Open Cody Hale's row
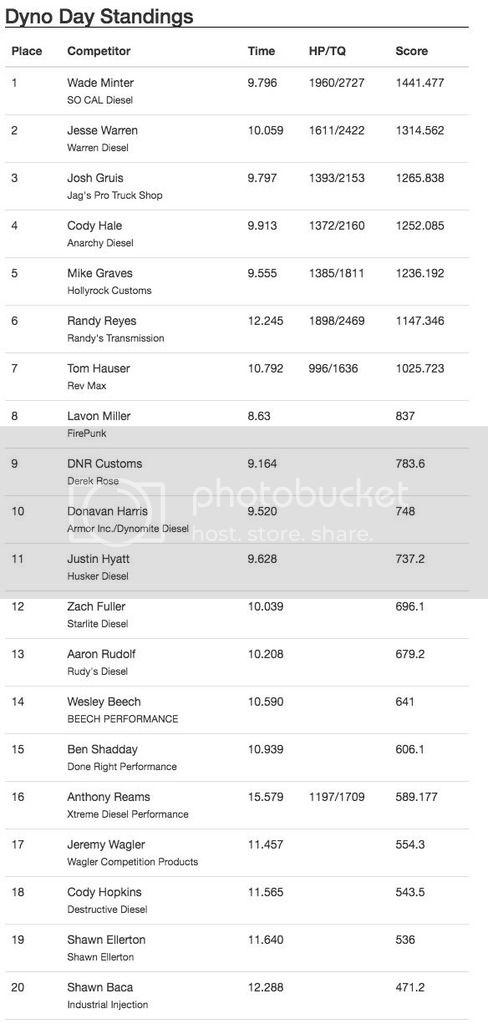The width and height of the screenshot is (488, 1024). pos(244,234)
